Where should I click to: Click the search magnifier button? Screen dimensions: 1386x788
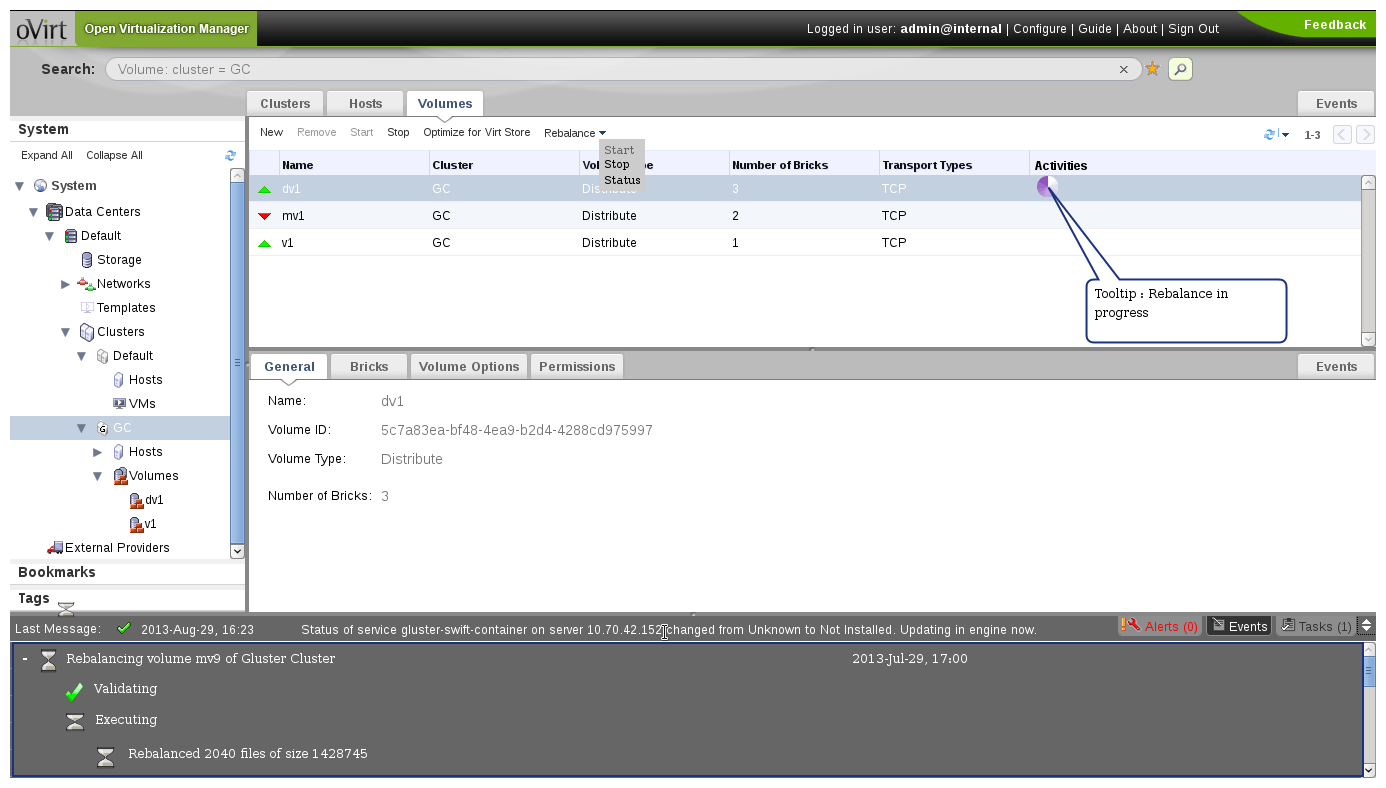[1180, 69]
